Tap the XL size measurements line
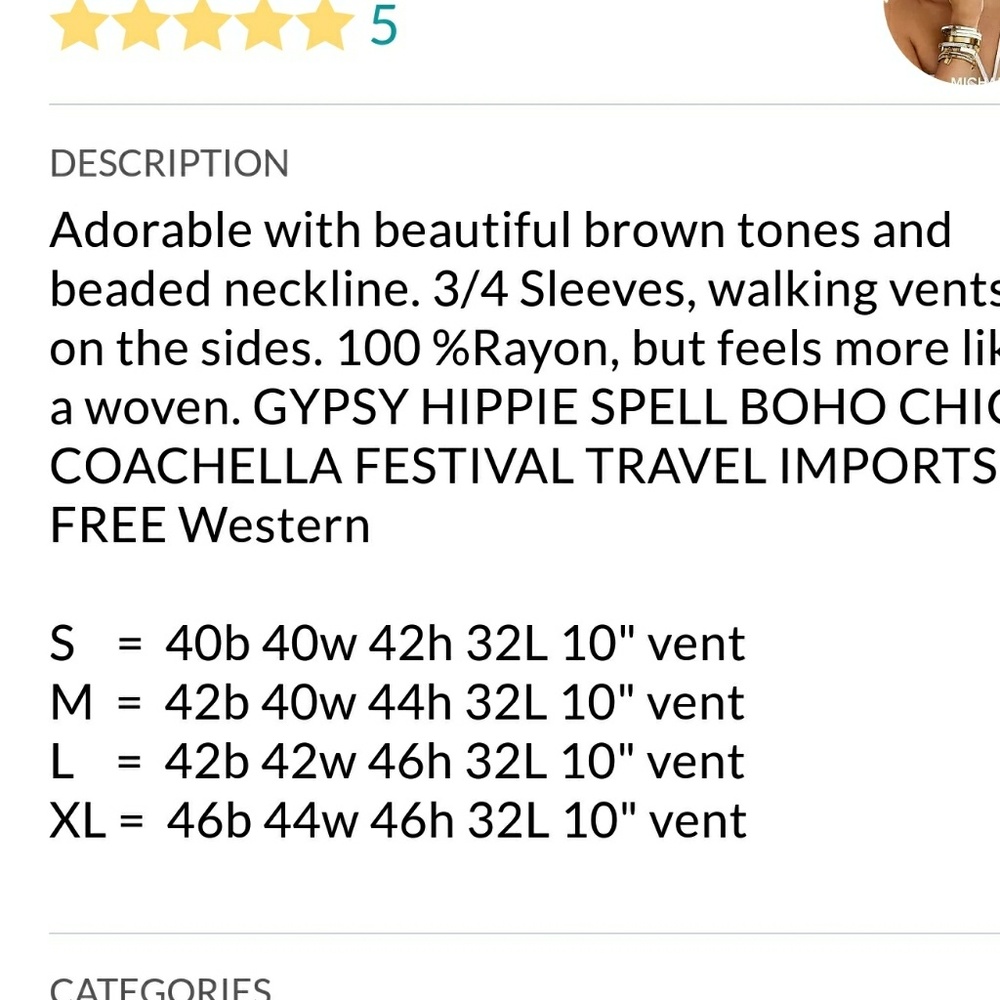This screenshot has width=1000, height=1000. coord(397,821)
